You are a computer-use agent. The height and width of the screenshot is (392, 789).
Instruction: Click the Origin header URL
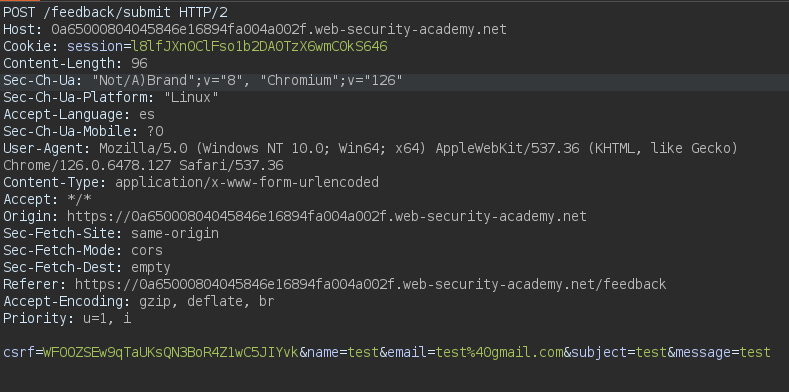[327, 217]
